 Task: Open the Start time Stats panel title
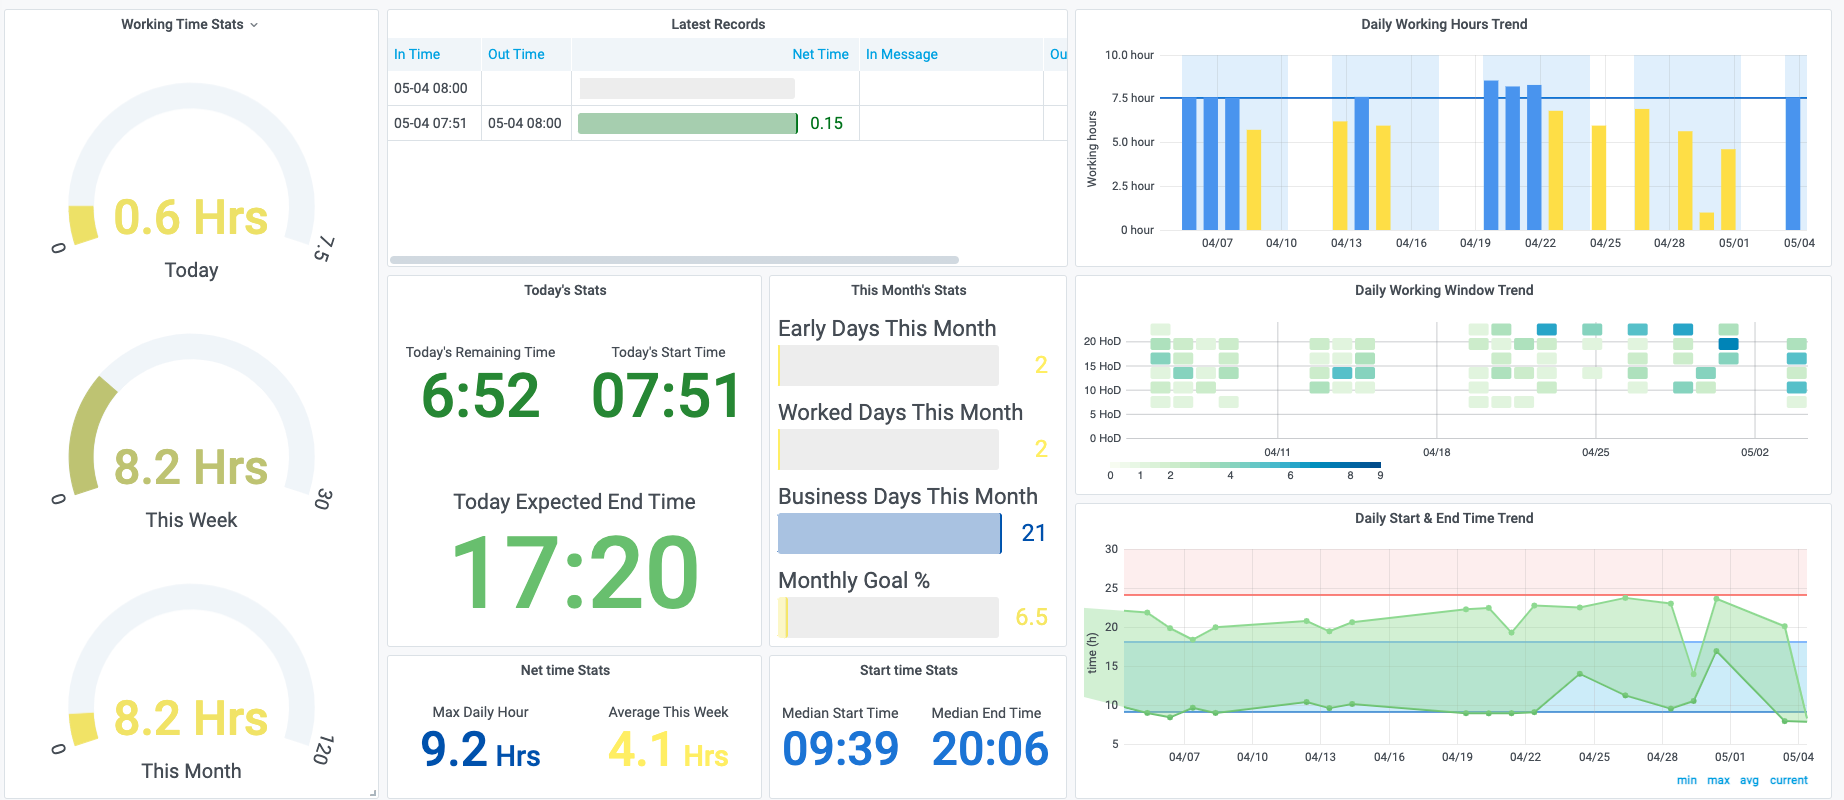908,670
